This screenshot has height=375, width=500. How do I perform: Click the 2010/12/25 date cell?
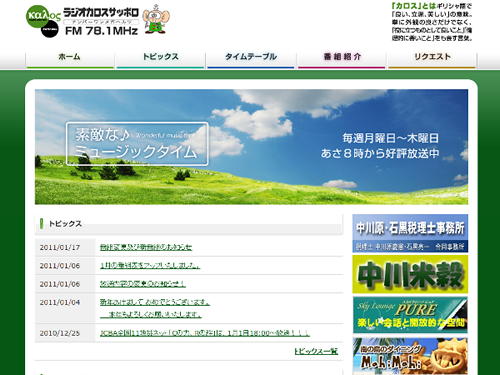tap(65, 333)
